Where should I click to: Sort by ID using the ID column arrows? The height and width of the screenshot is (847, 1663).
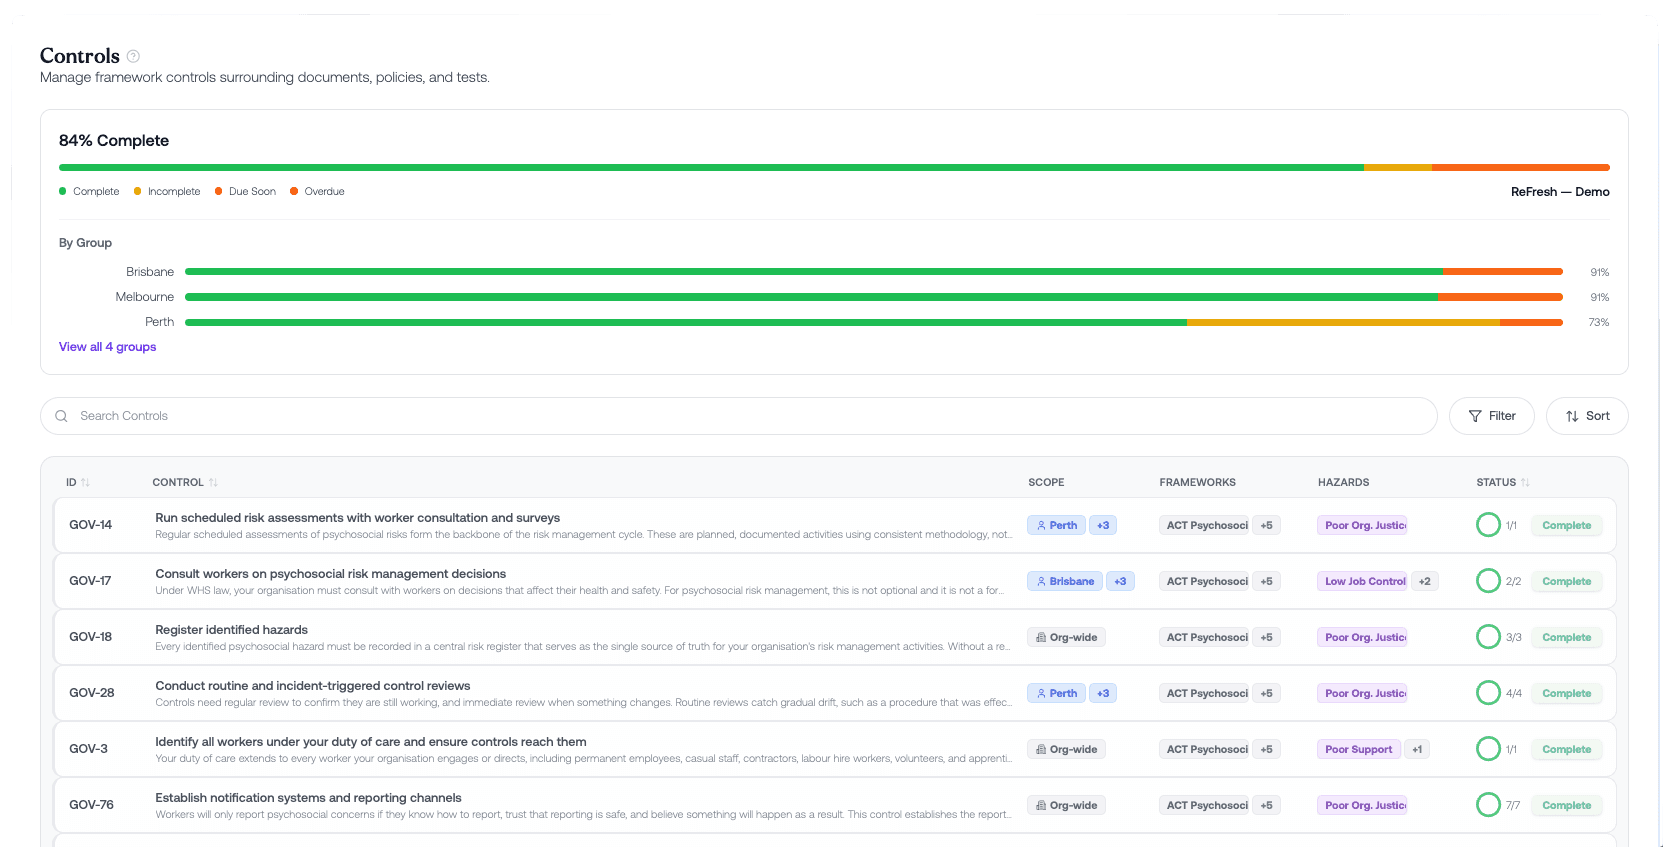(85, 482)
